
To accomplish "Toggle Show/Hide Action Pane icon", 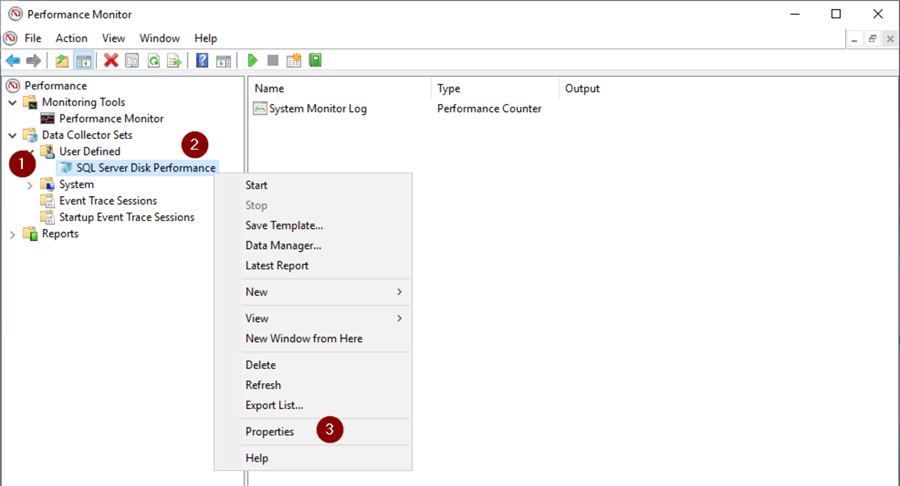I will coord(223,60).
